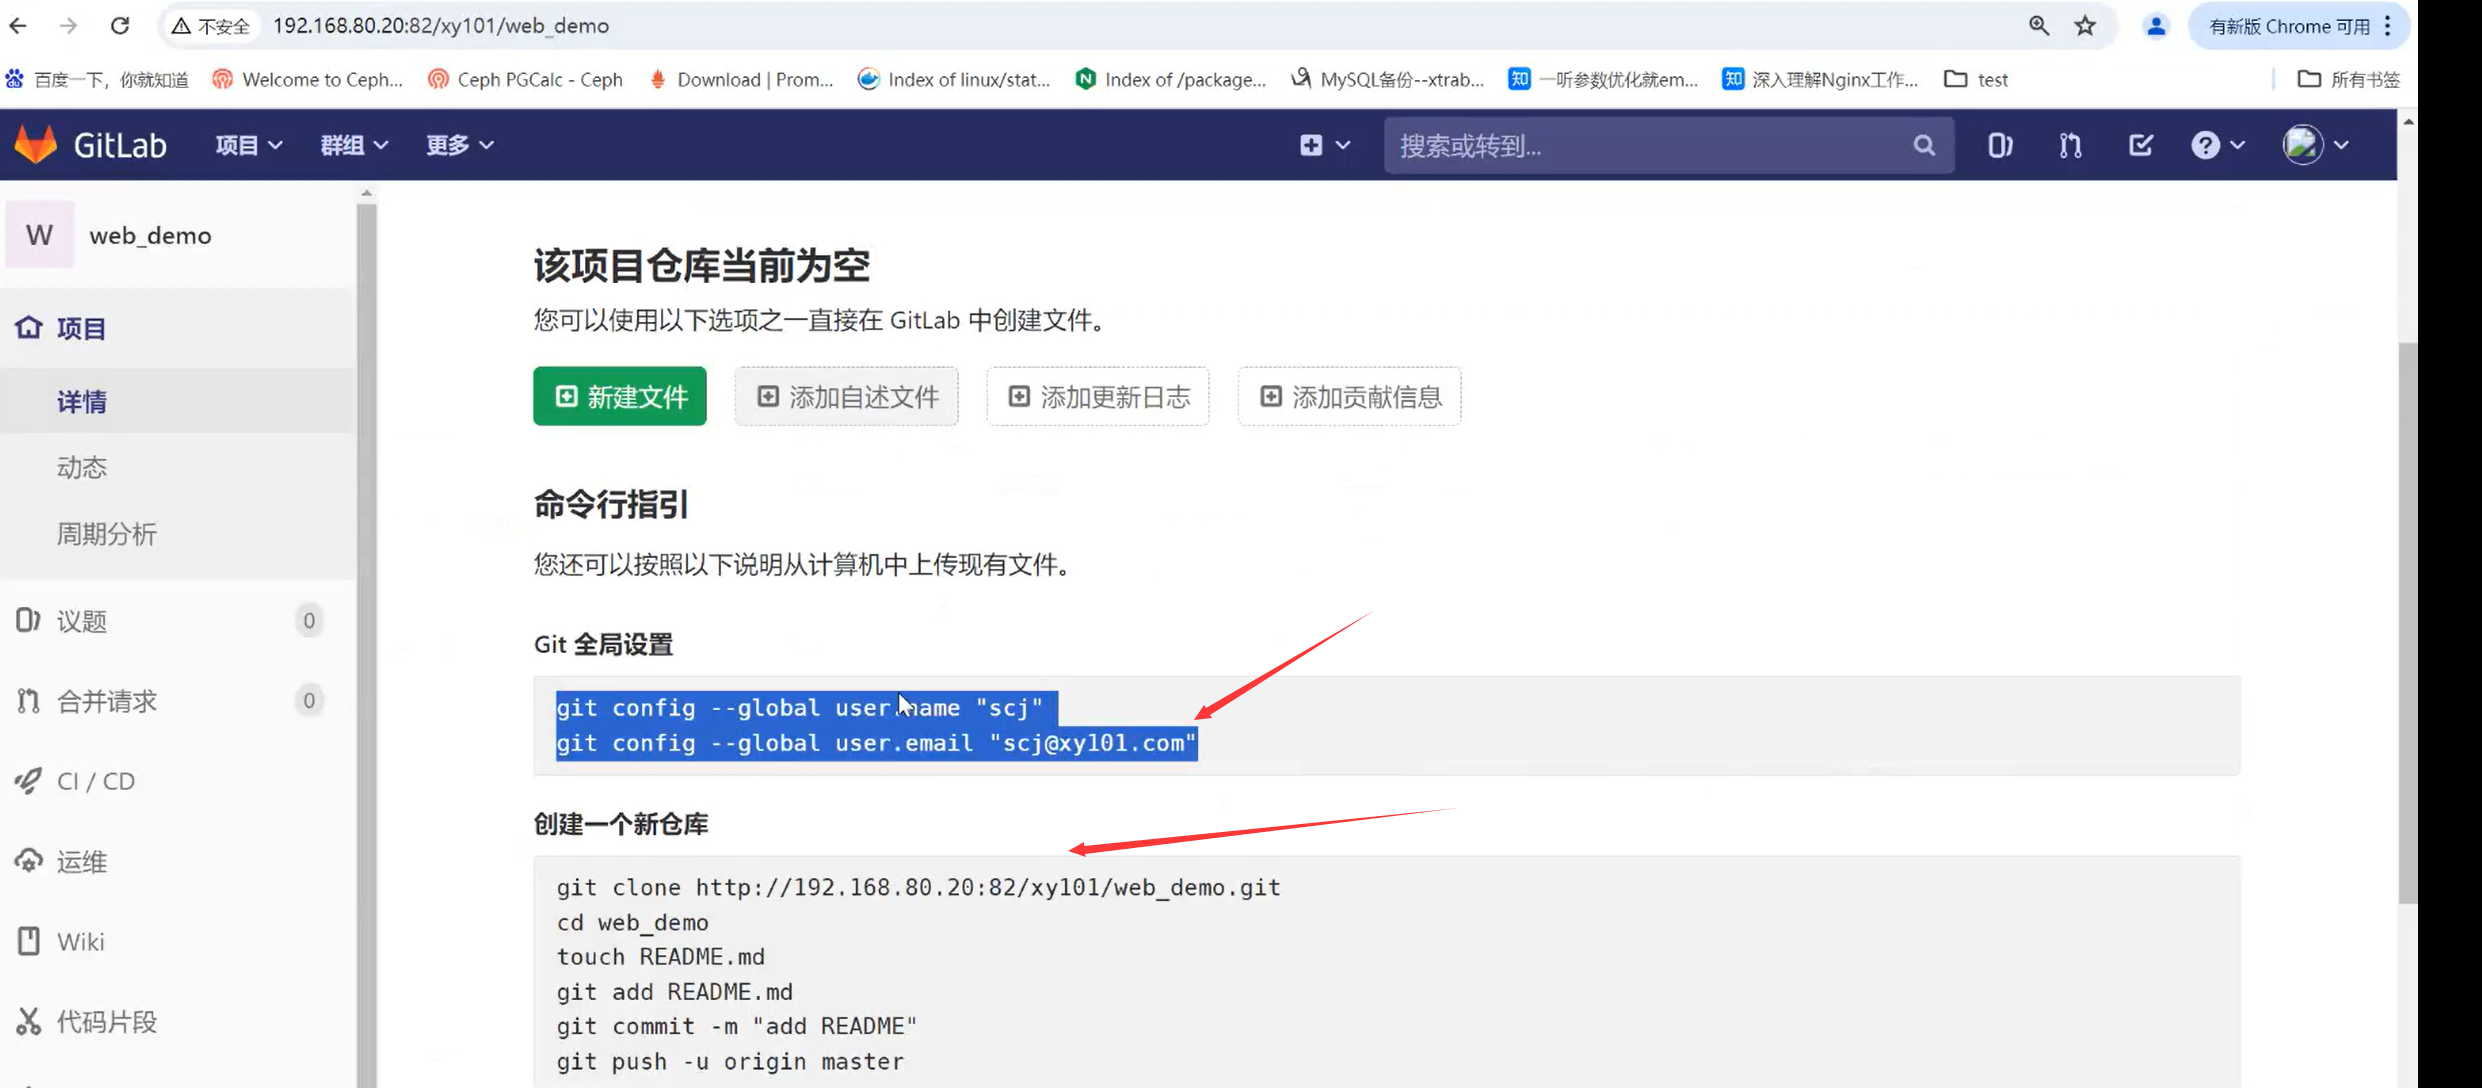
Task: Expand the 项目 dropdown in navbar
Action: tap(249, 146)
